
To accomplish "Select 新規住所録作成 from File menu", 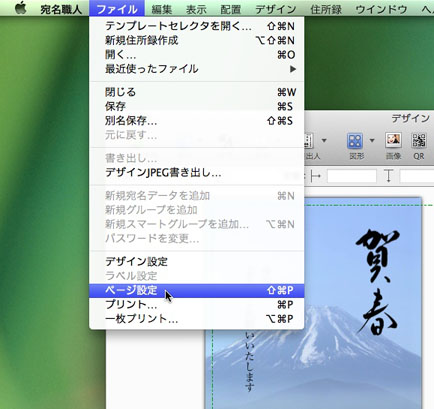I will tap(197, 40).
